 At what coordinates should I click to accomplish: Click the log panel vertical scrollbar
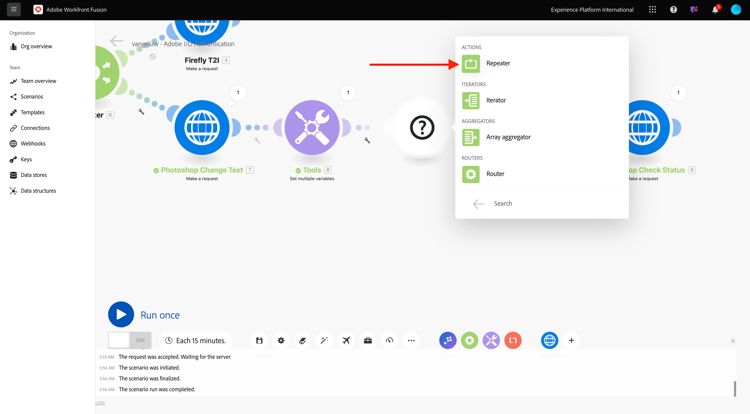click(735, 389)
